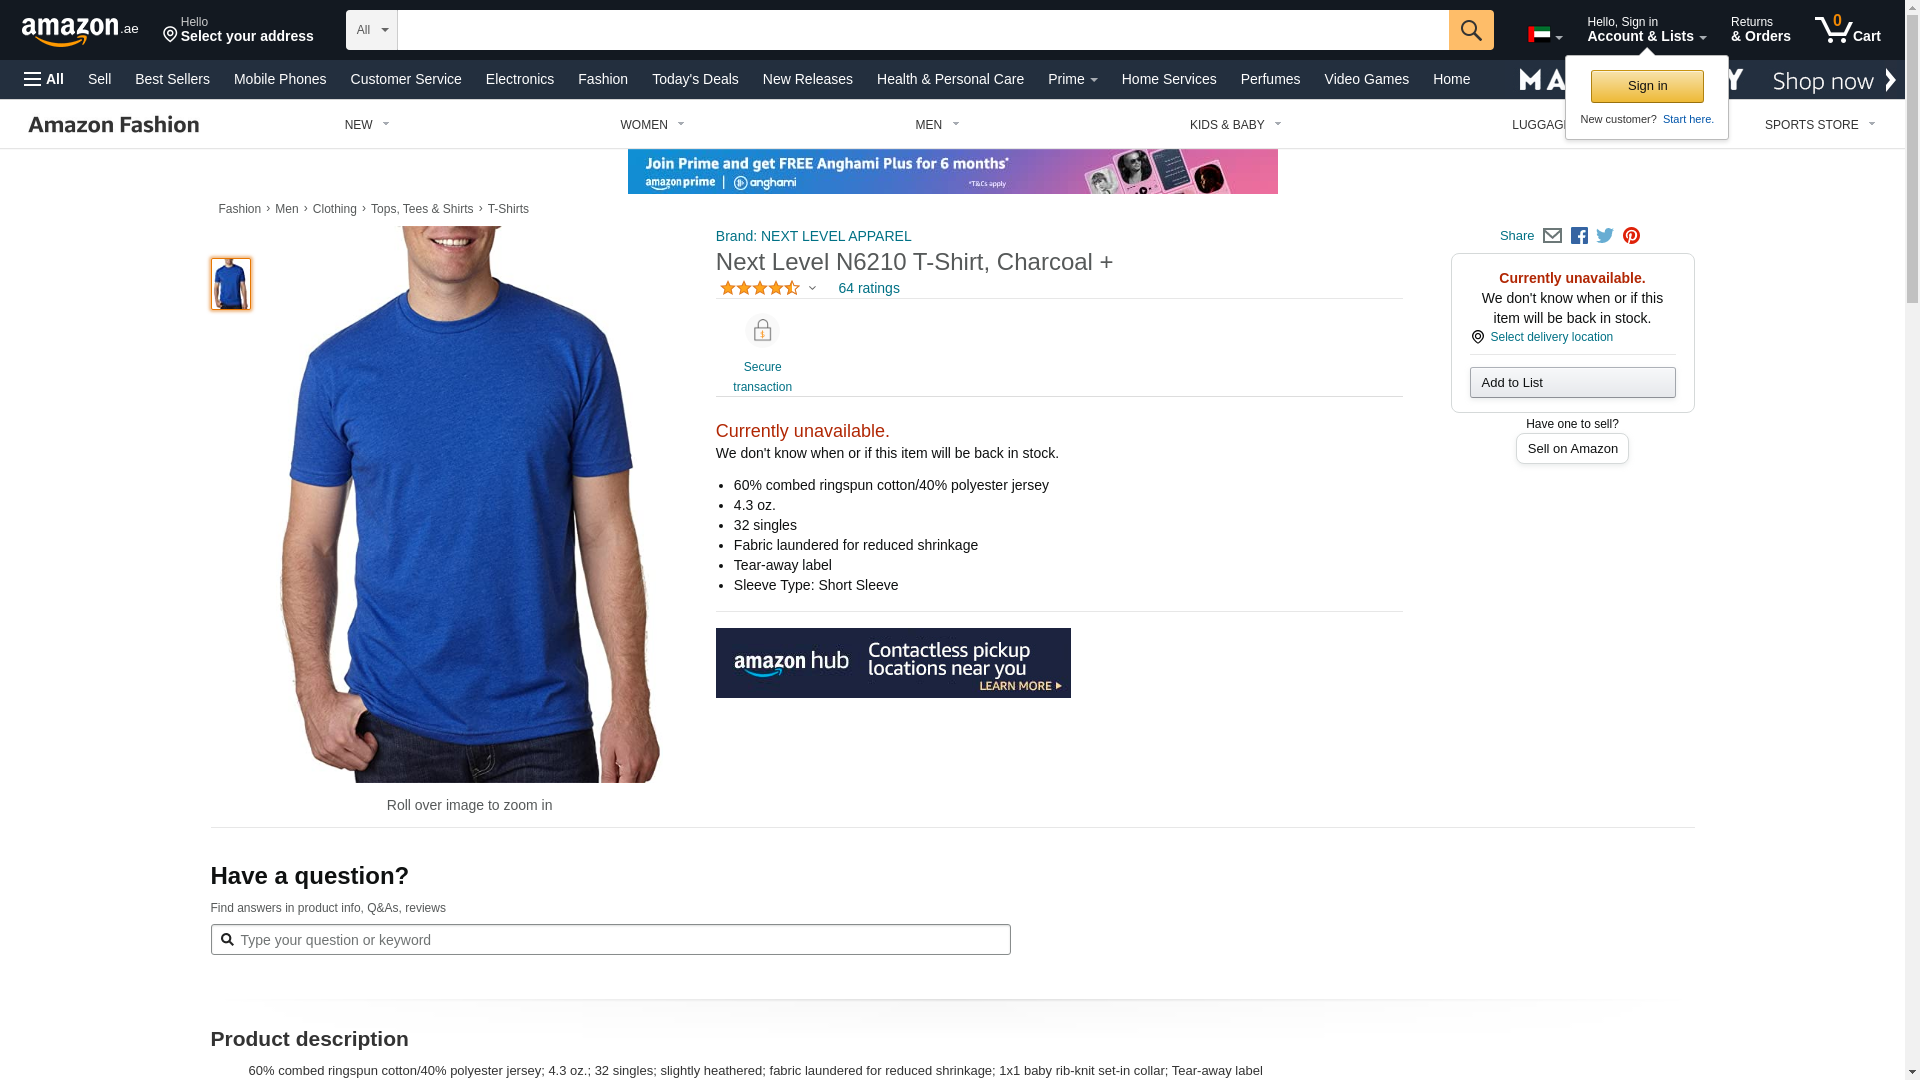Open the All search category dropdown

point(372,30)
